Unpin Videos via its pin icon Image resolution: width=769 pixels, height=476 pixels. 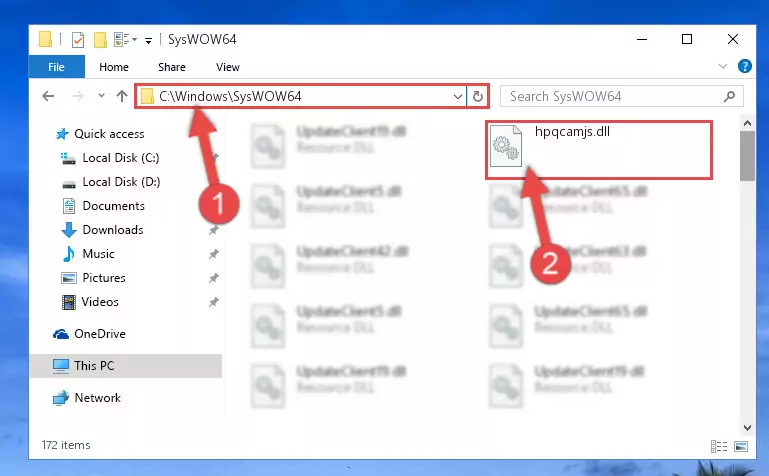click(213, 302)
